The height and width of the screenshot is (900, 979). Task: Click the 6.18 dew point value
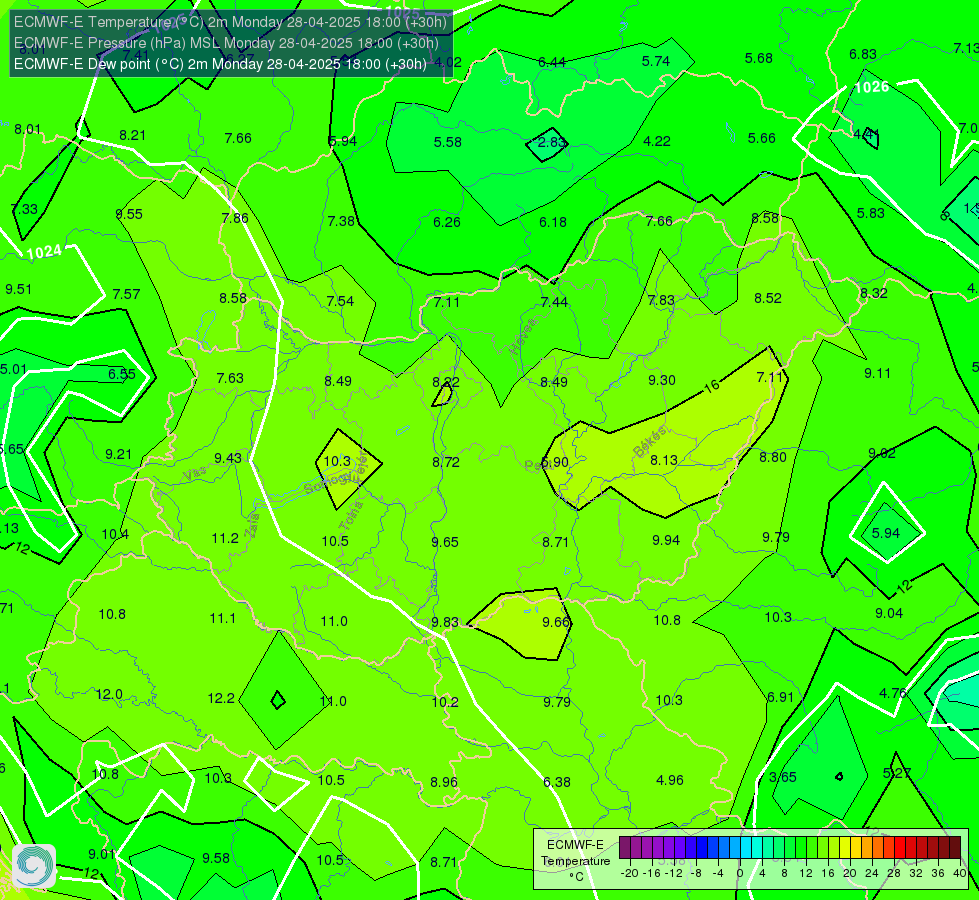(553, 222)
